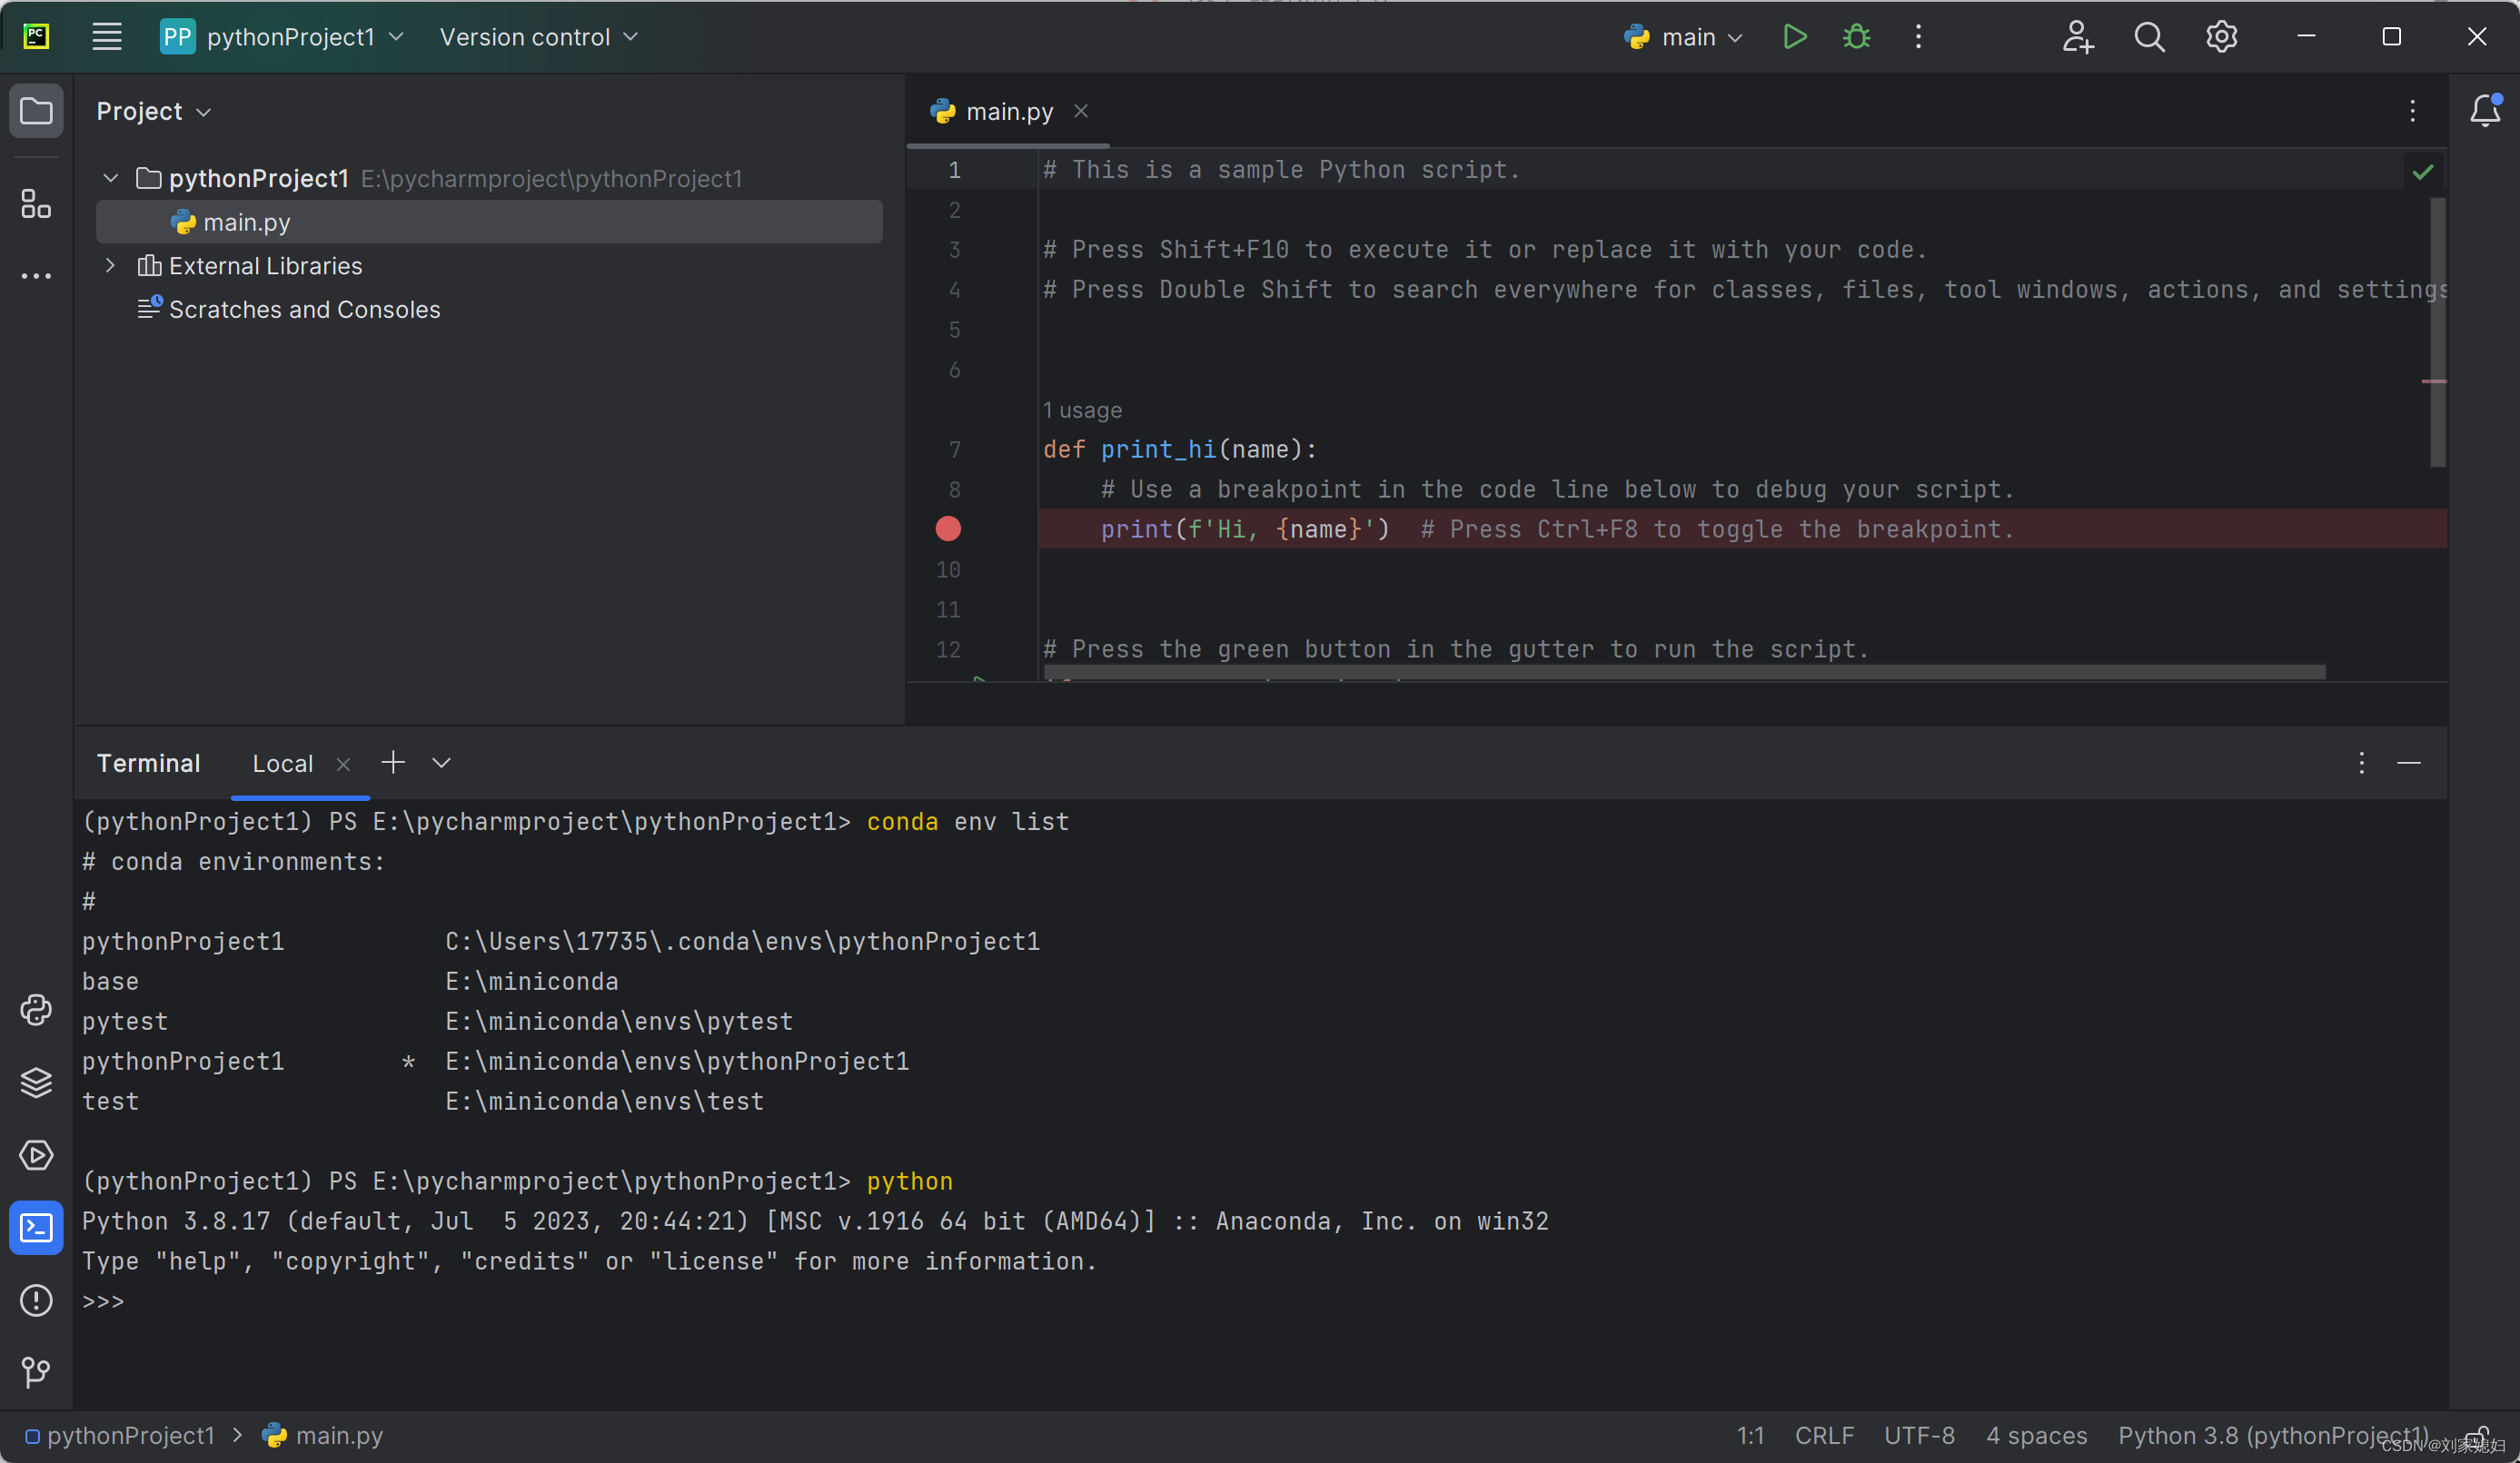Toggle Project tool window folder icon
This screenshot has height=1463, width=2520.
pos(36,110)
